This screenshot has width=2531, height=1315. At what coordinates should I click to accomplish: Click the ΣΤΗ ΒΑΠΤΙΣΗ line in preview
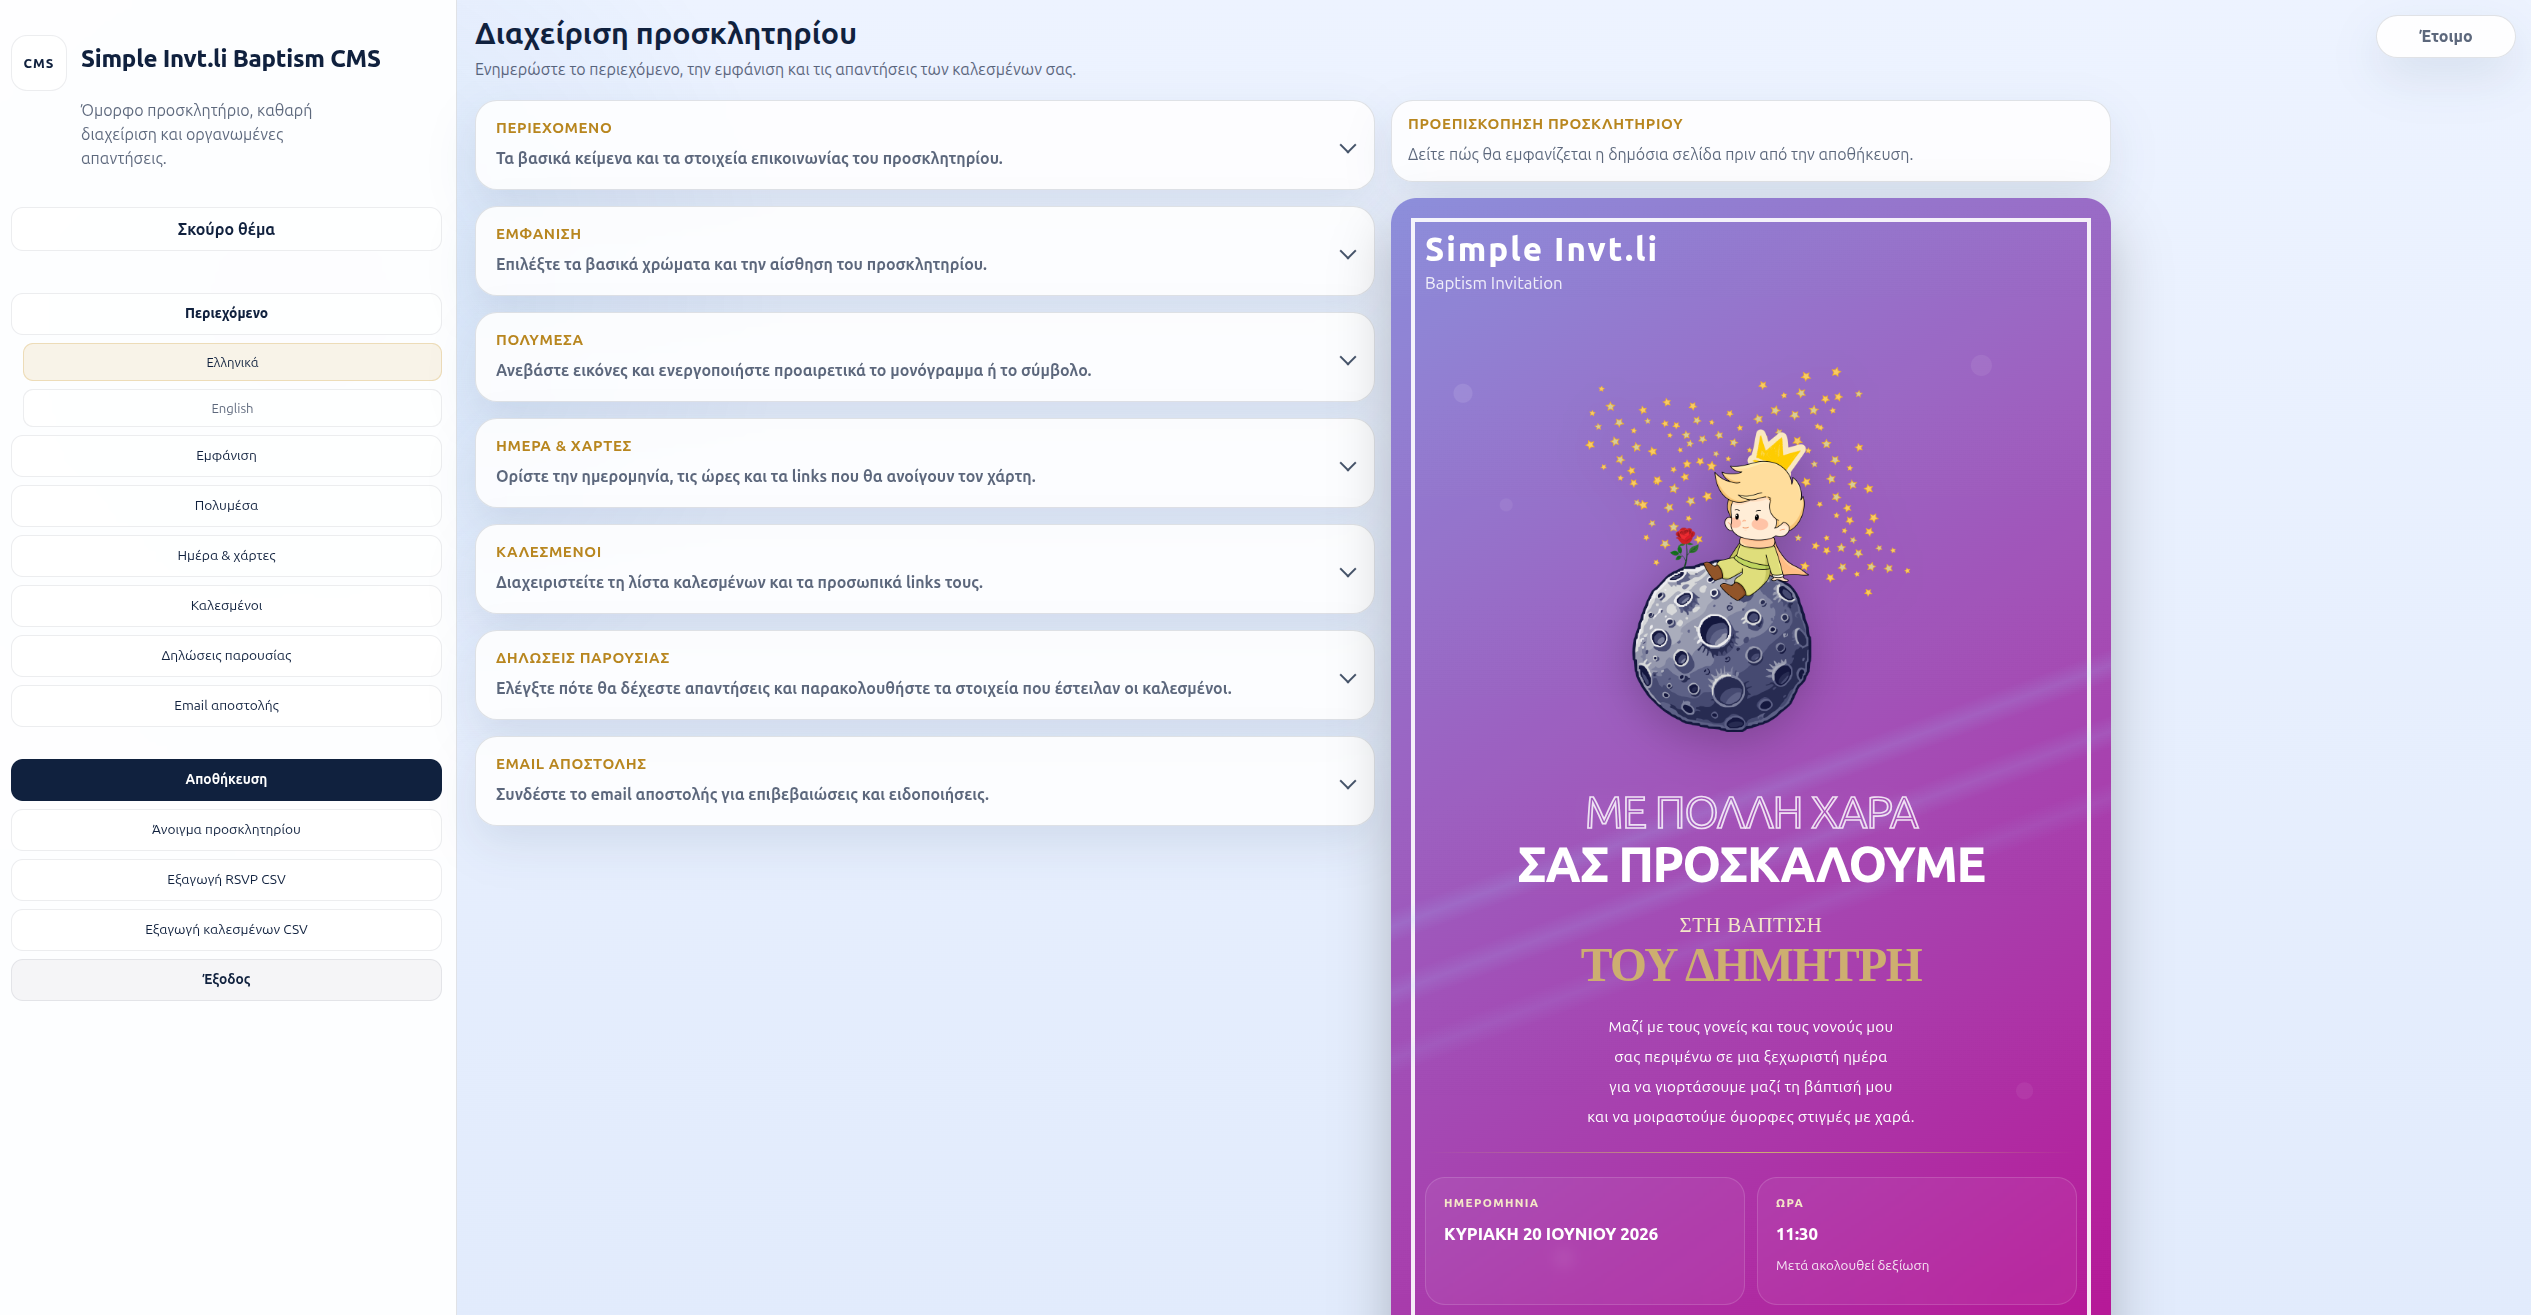(1750, 925)
